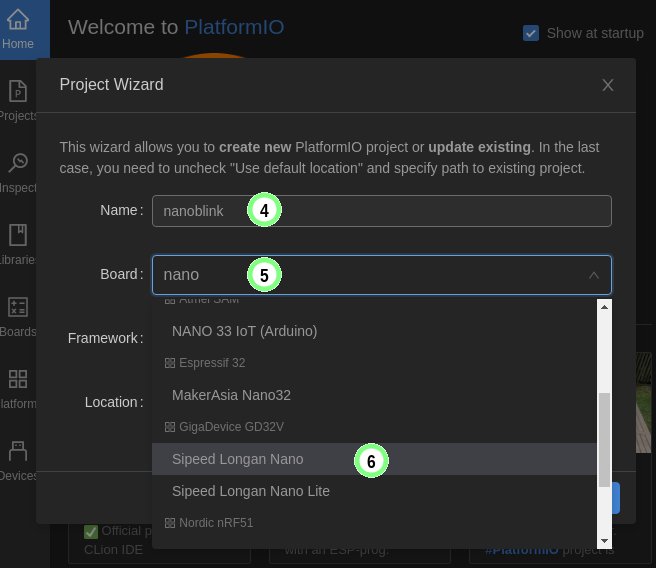Open the Boards sidebar icon

coord(18,315)
